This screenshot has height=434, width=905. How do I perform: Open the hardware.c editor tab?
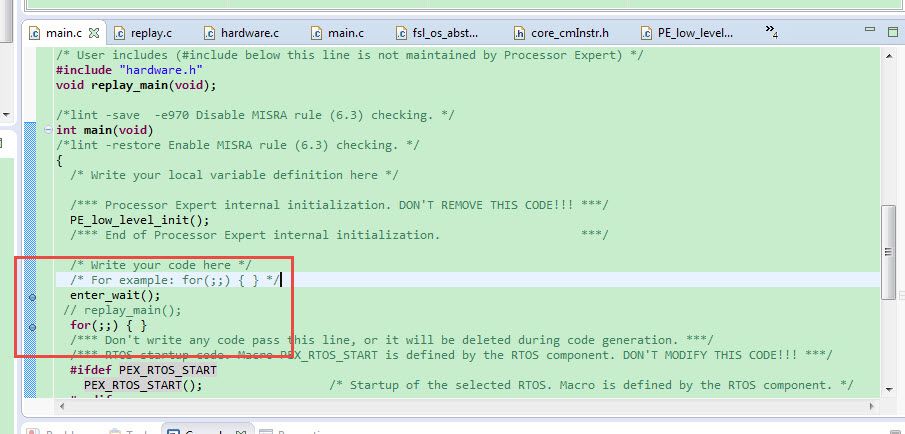[242, 33]
